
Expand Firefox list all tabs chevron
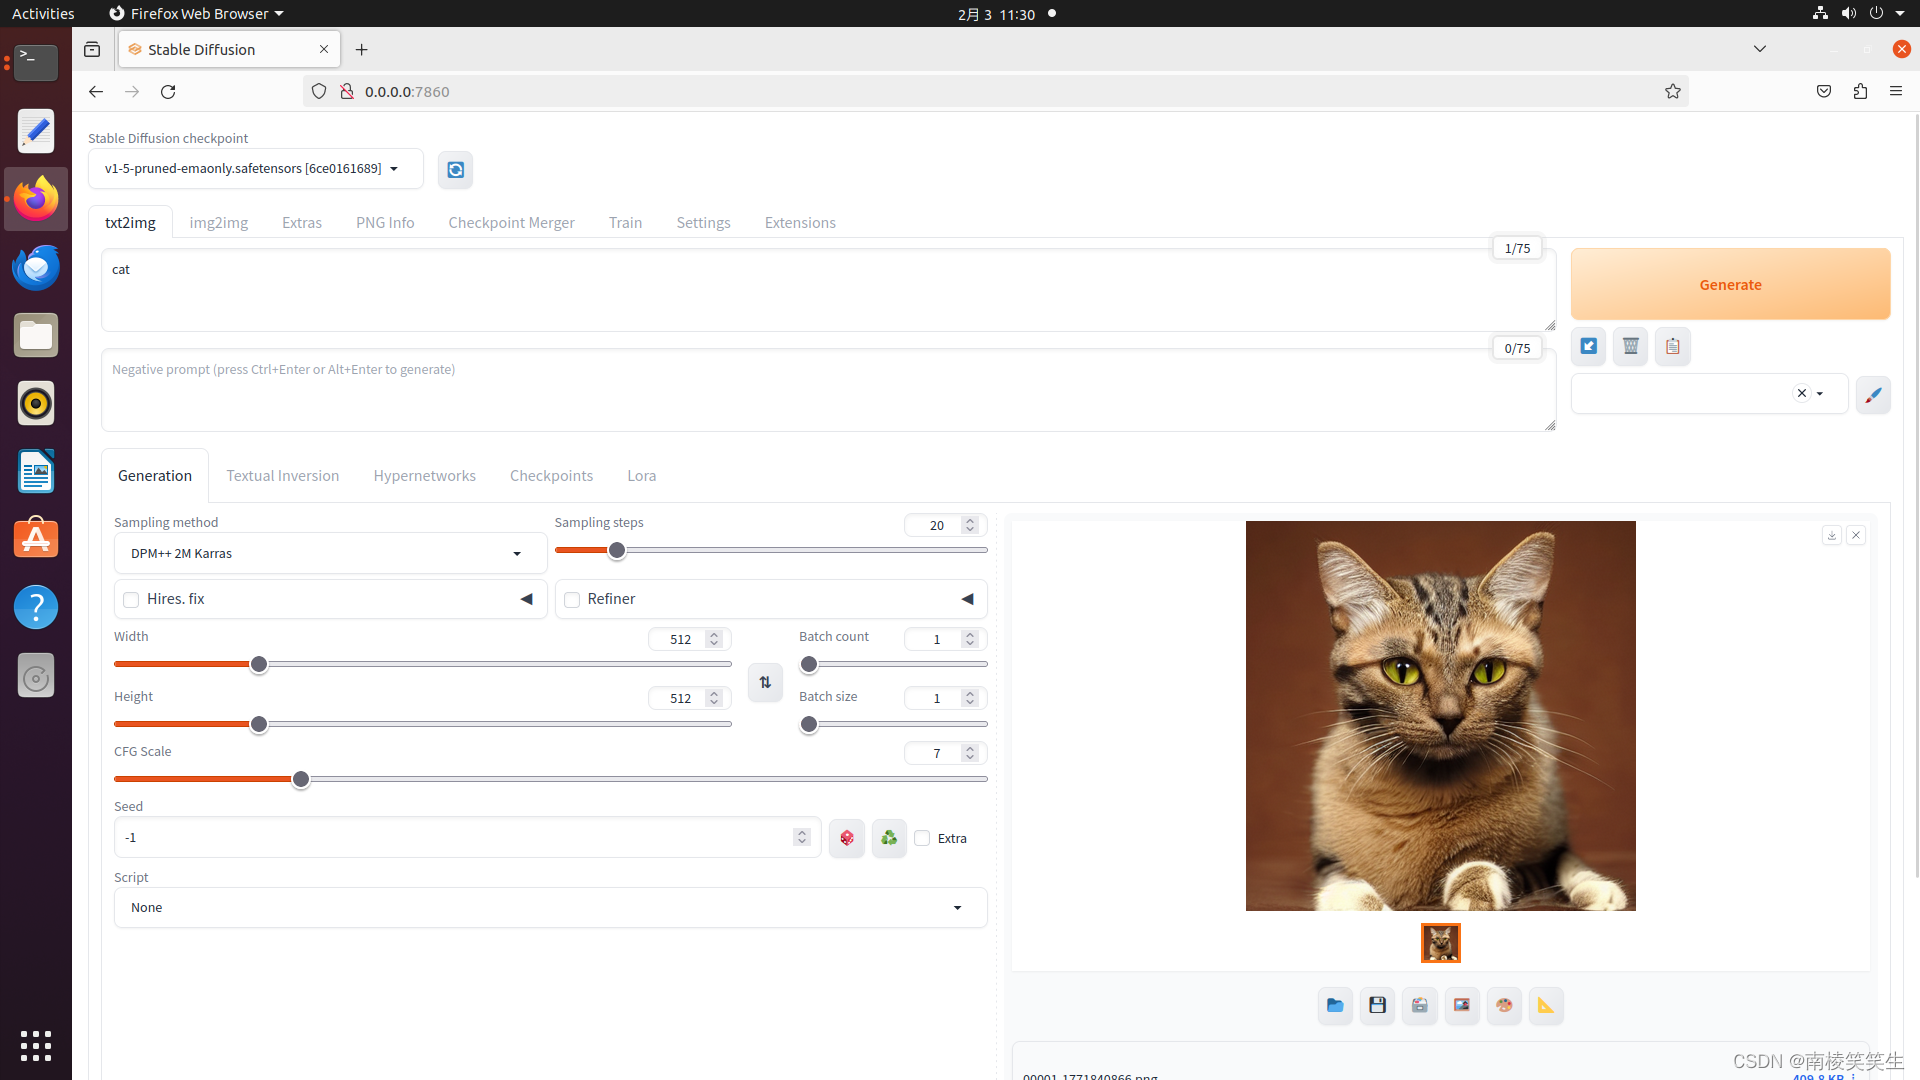[x=1760, y=49]
